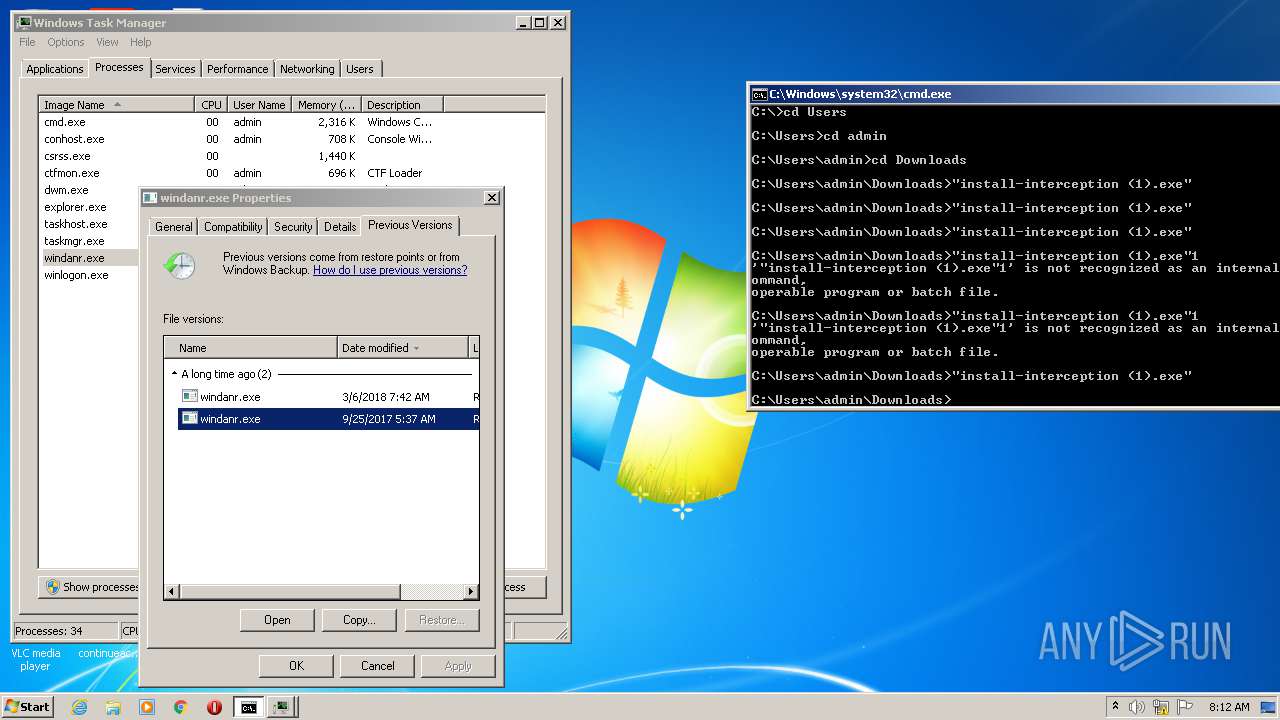1280x720 pixels.
Task: Sort processes by CPU column
Action: [x=211, y=105]
